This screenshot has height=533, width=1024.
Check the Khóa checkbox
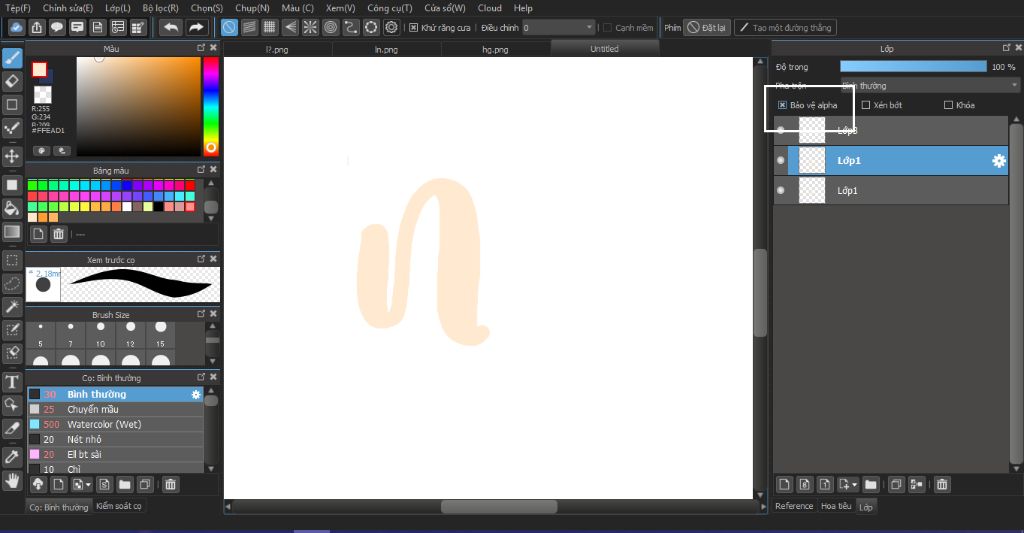coord(948,105)
